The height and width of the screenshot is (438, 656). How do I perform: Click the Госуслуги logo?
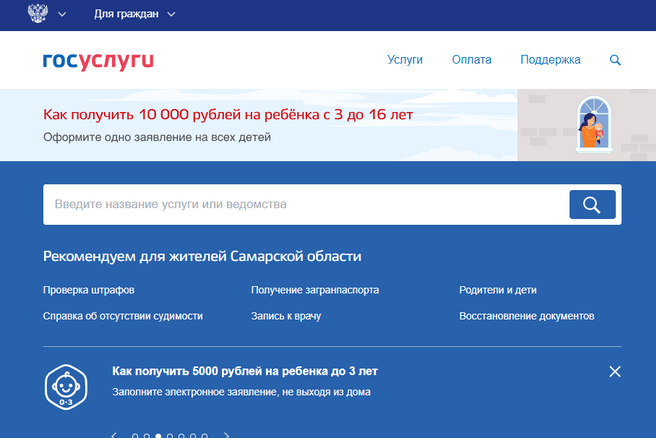click(x=98, y=60)
